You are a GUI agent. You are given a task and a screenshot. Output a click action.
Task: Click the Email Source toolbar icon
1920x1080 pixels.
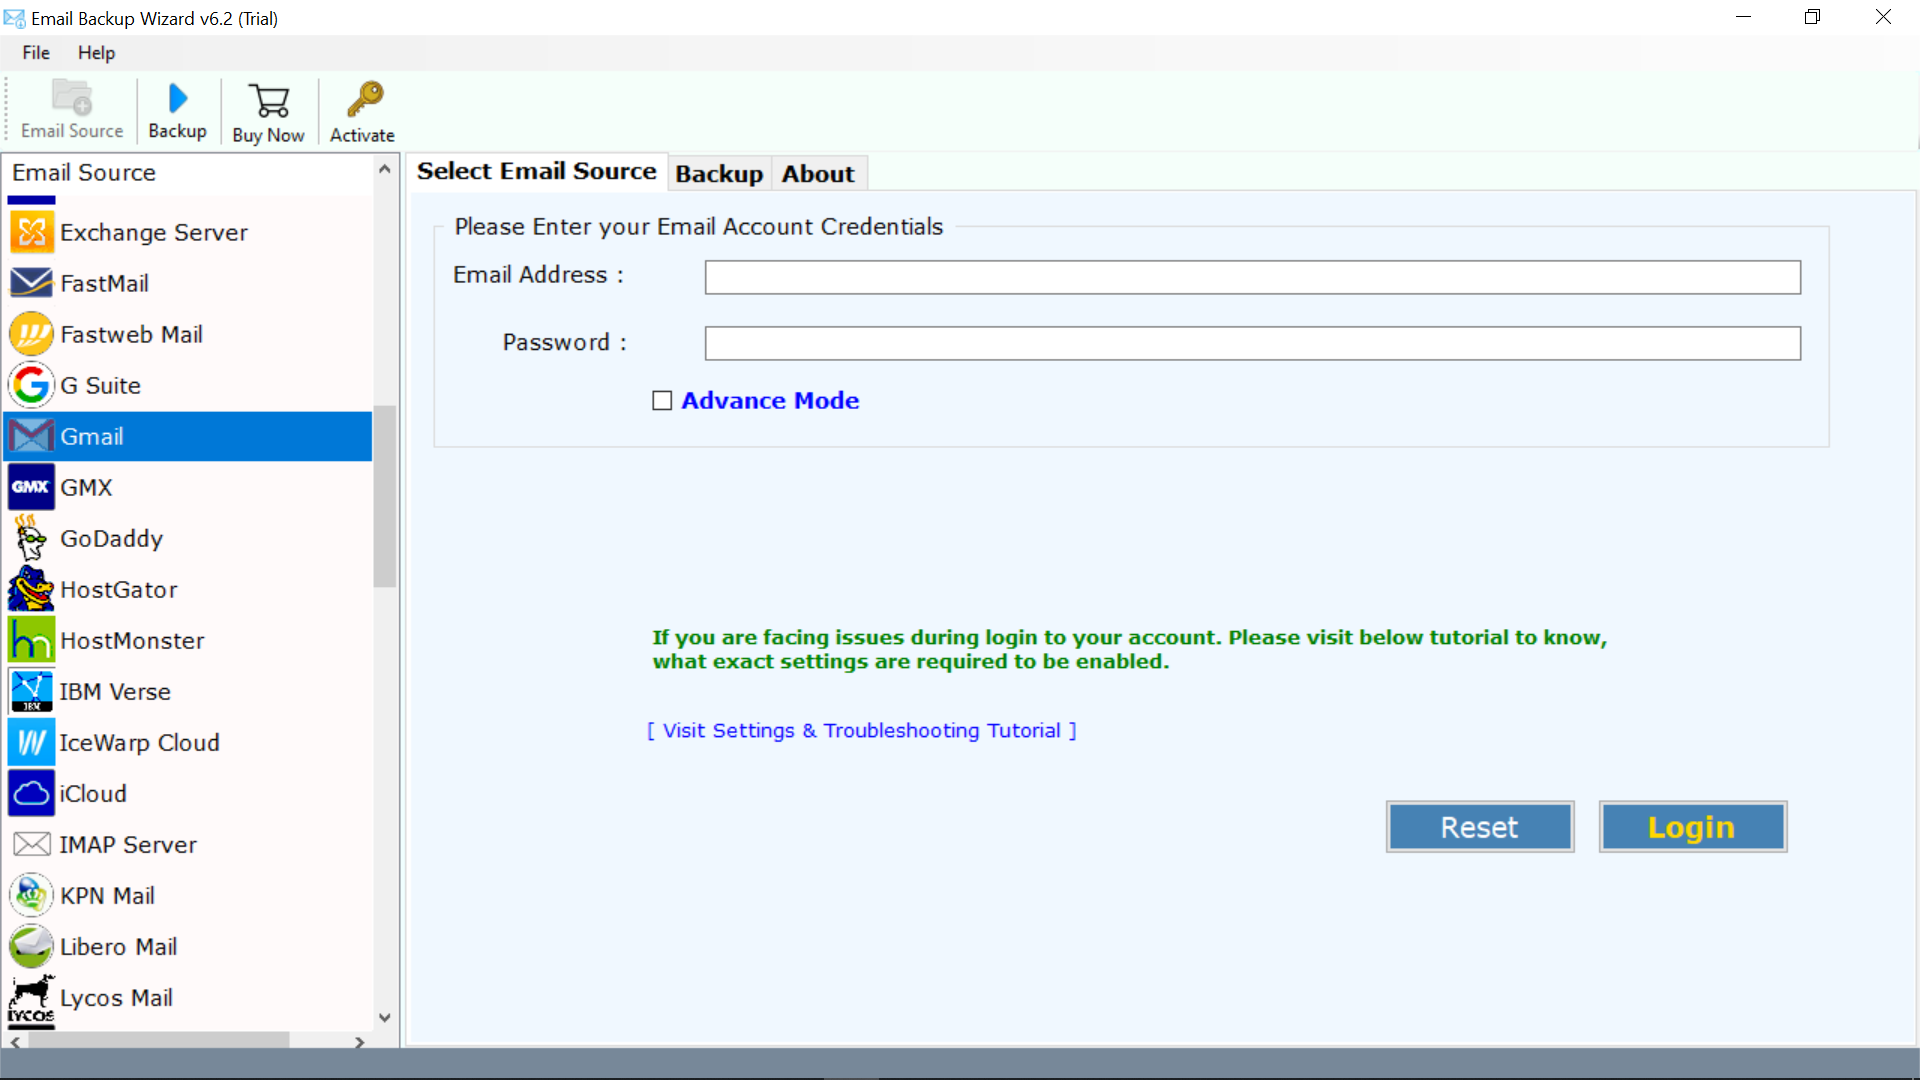72,98
